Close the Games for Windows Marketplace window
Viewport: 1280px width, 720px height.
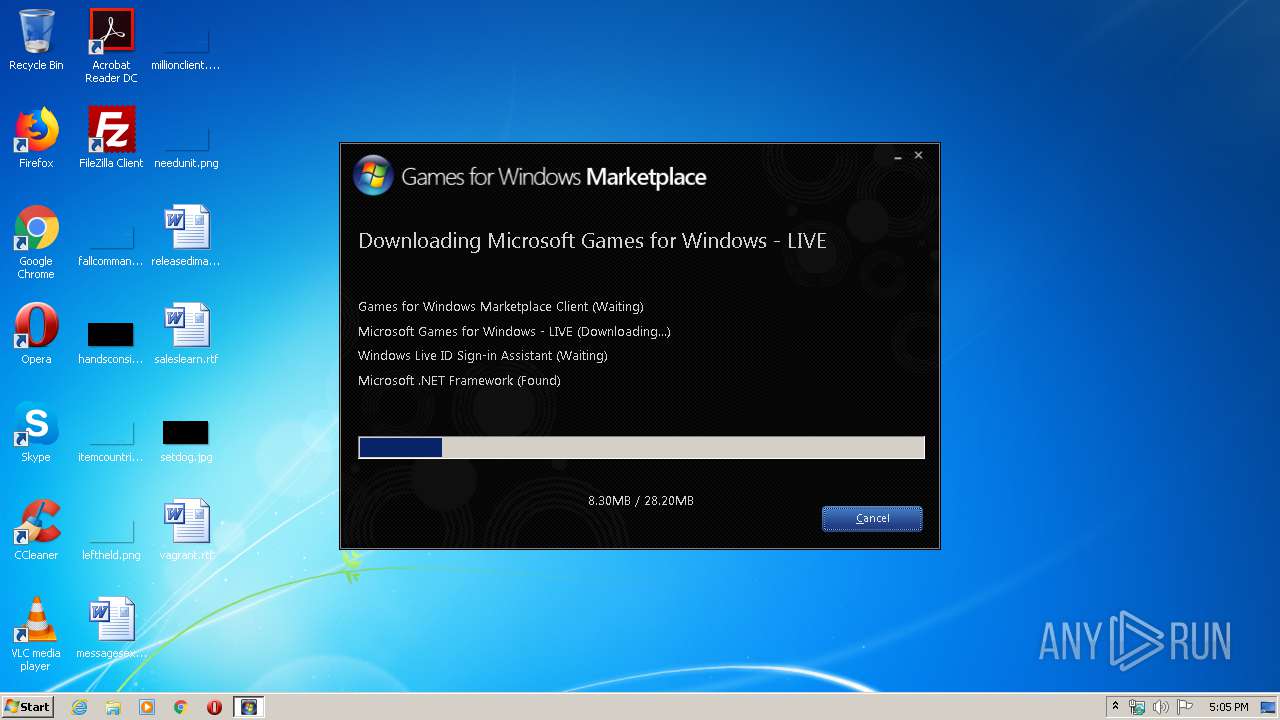919,155
